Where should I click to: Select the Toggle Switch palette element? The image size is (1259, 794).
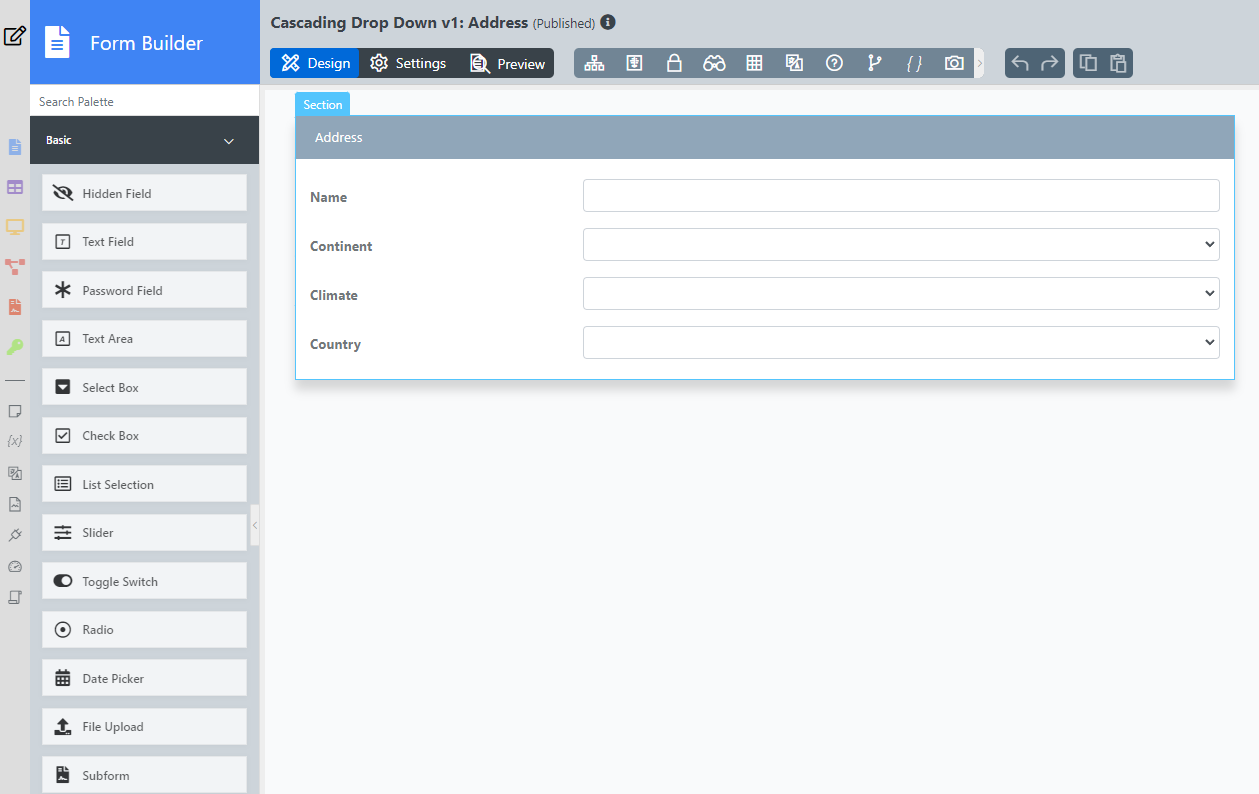tap(144, 581)
